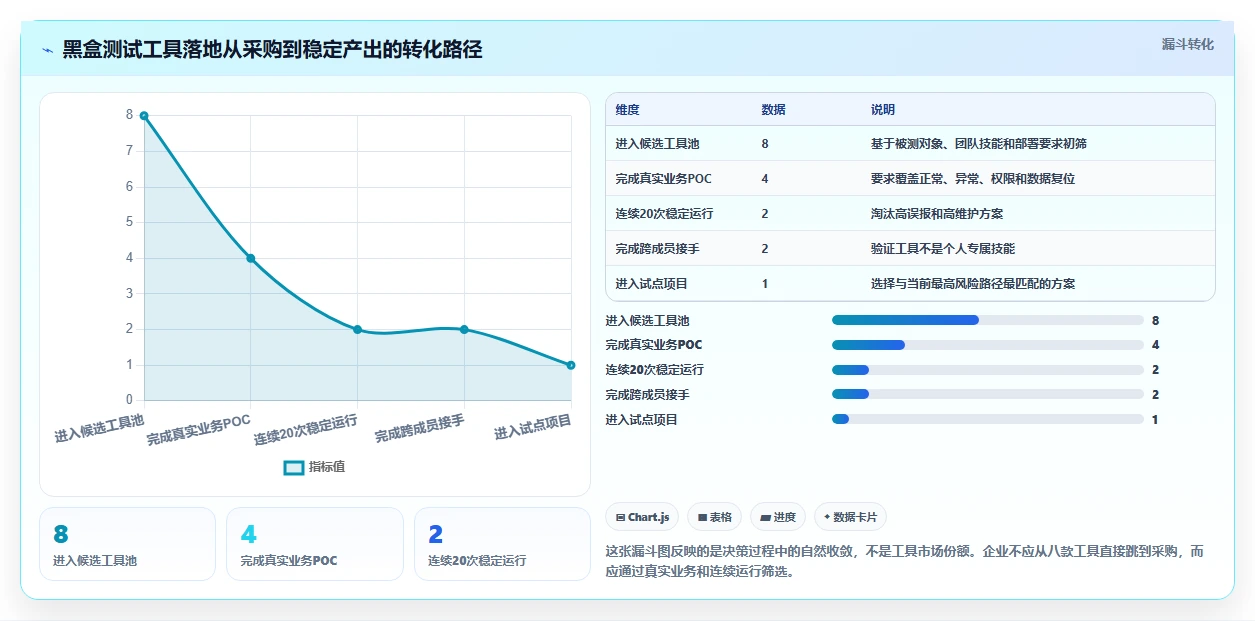Select table row cell 连续20次稳定运行
Screen dimensions: 1255x621
[x=665, y=214]
